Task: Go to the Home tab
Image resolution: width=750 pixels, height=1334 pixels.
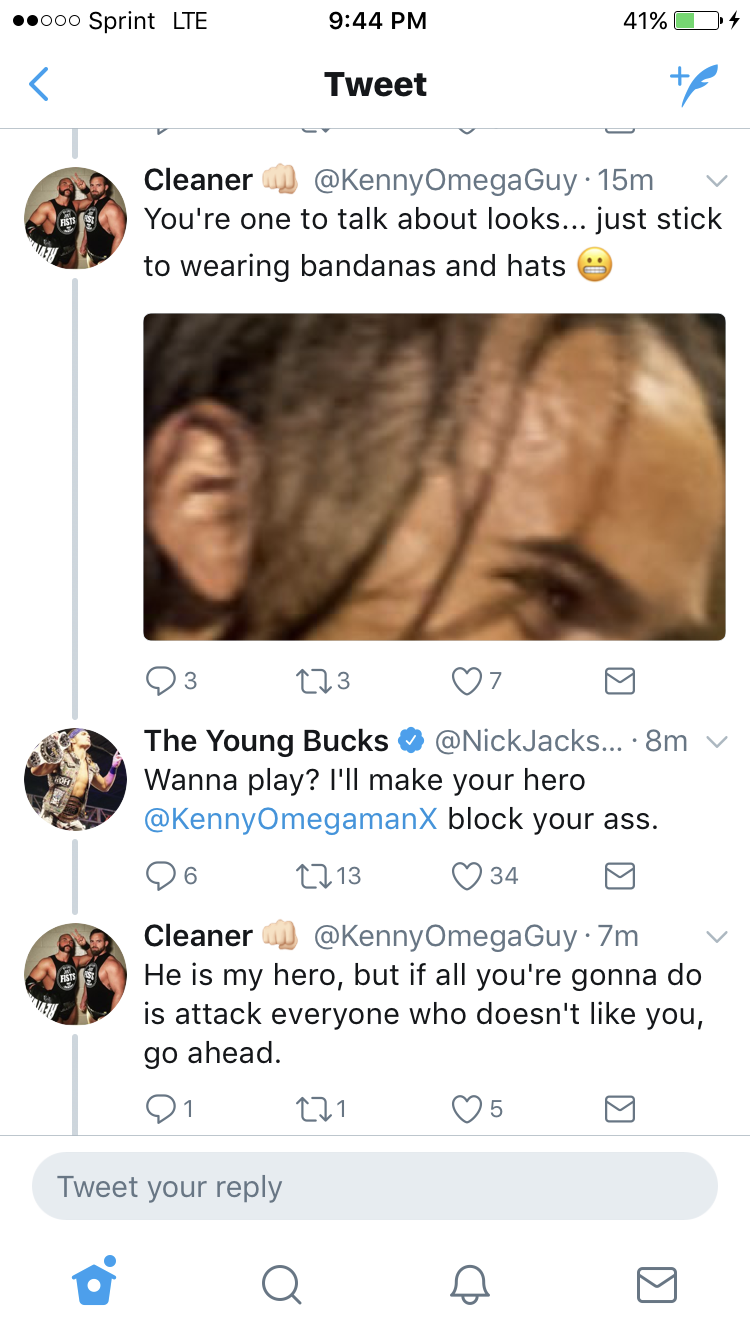Action: click(x=94, y=1283)
